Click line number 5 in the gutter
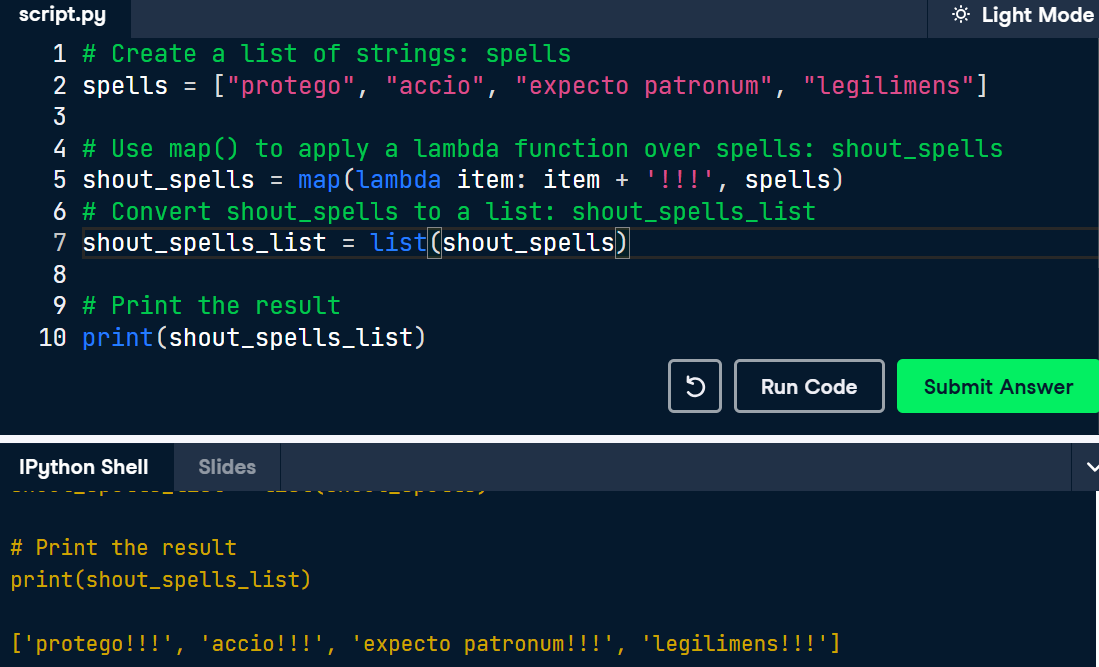1099x667 pixels. (x=60, y=180)
